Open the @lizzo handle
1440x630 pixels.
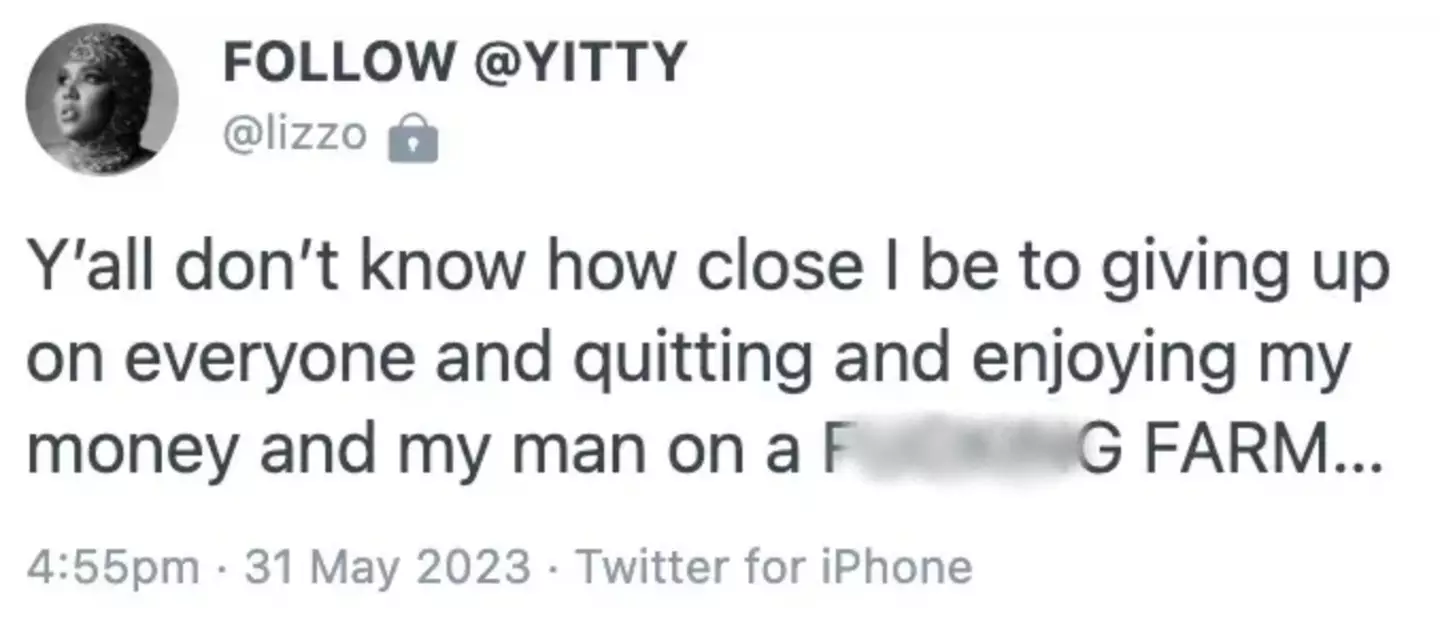pos(296,135)
